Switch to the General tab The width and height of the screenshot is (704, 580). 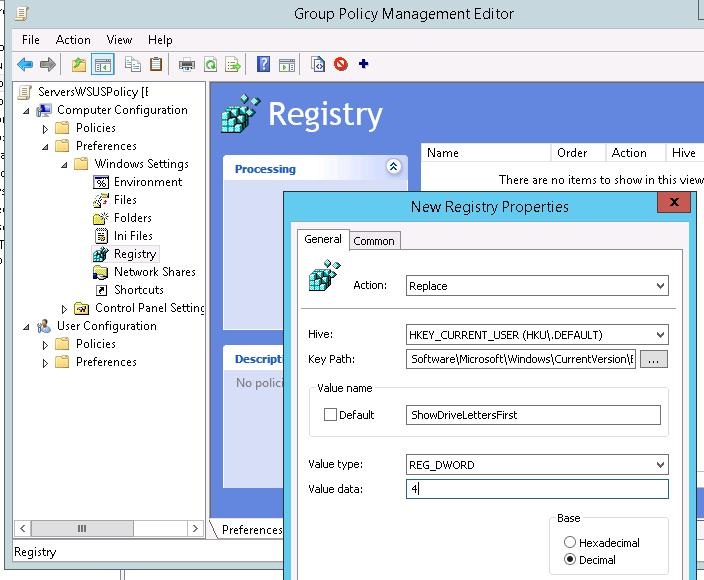pos(322,239)
